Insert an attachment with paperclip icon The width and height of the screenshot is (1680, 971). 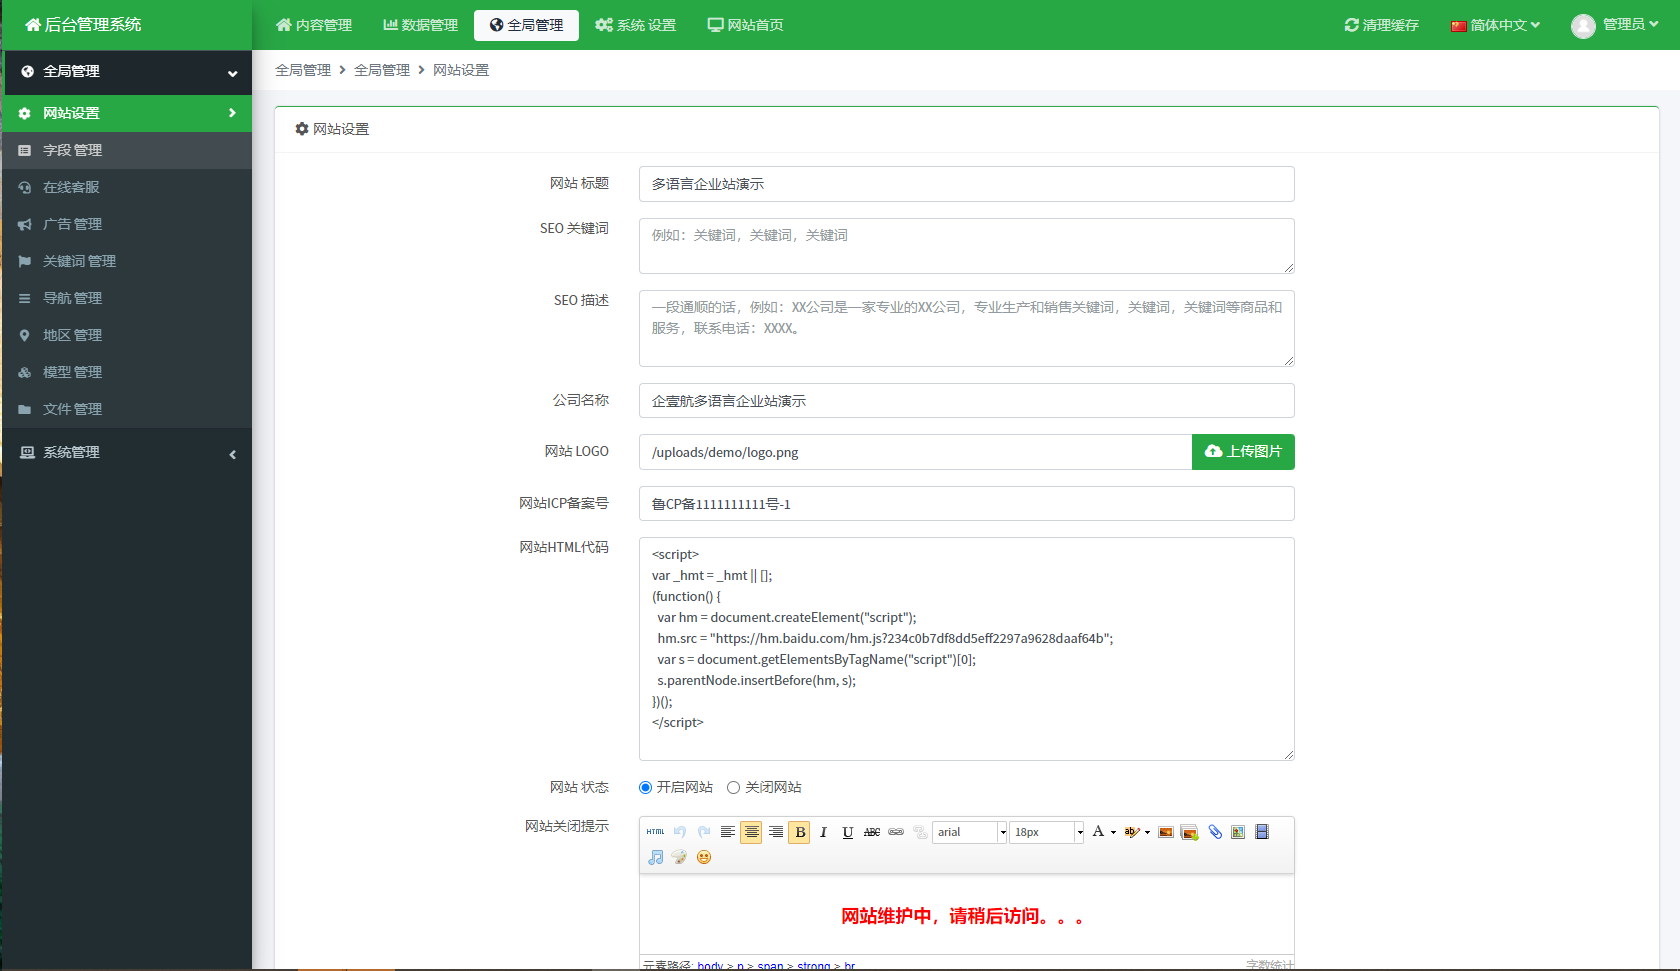tap(1215, 832)
